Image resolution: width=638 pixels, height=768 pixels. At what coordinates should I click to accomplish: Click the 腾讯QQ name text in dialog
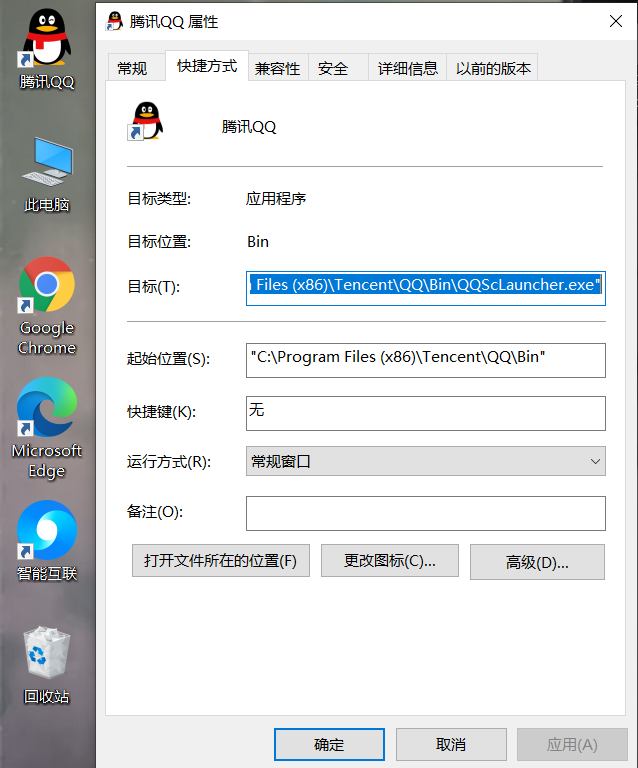point(249,127)
